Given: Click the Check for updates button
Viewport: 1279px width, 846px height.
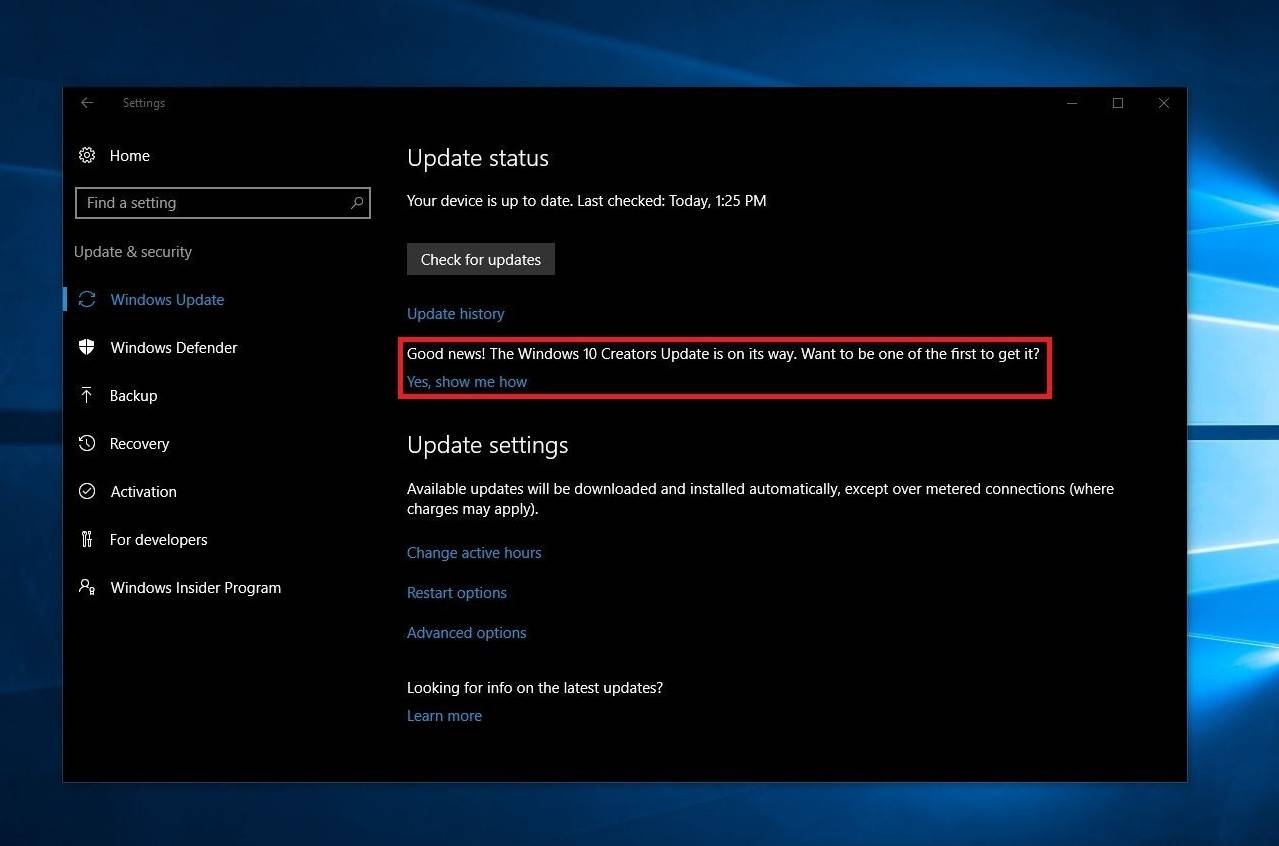Looking at the screenshot, I should [x=481, y=259].
